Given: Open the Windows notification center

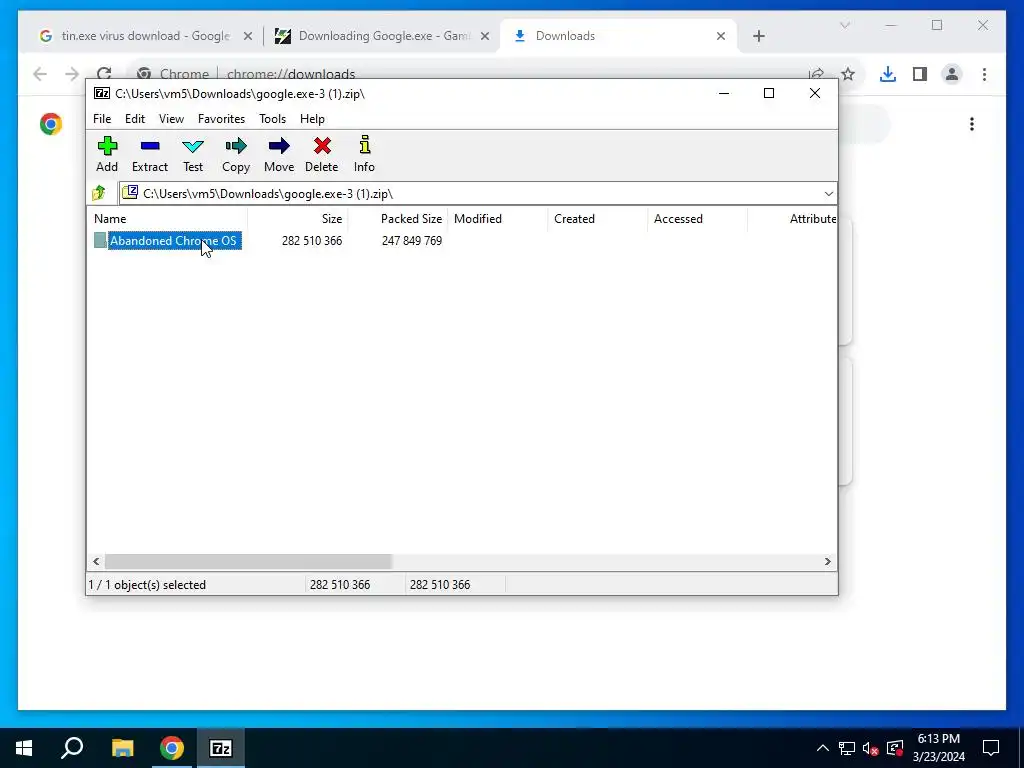Looking at the screenshot, I should point(991,748).
